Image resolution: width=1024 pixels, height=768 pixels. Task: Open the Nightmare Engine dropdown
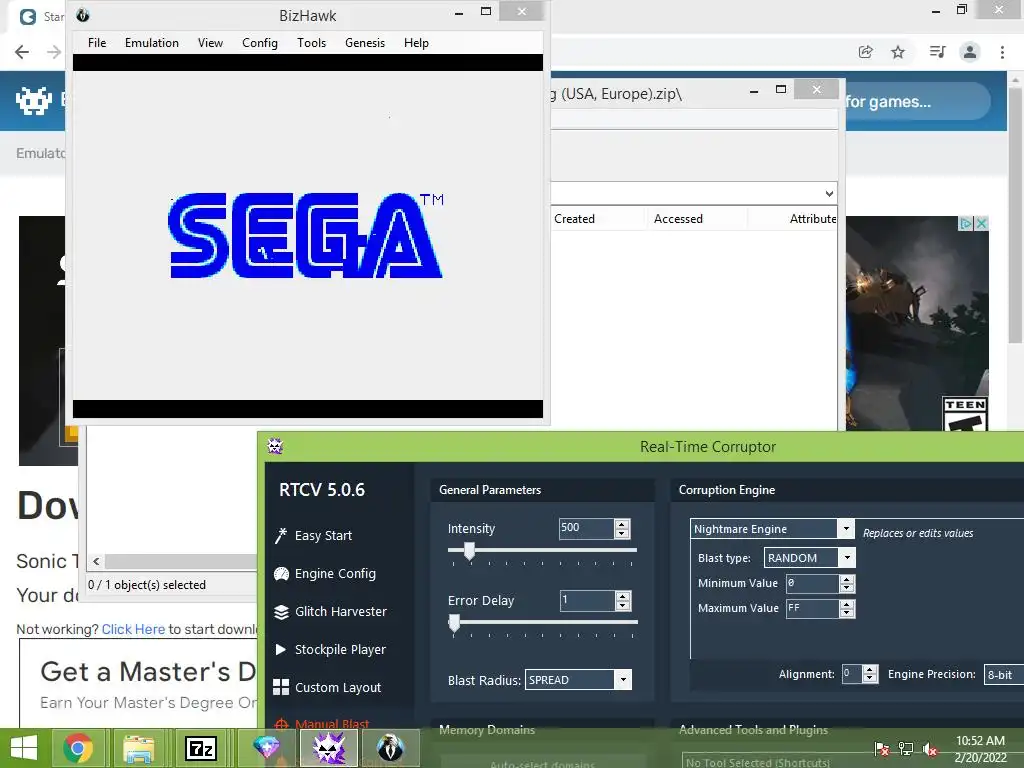pyautogui.click(x=846, y=528)
